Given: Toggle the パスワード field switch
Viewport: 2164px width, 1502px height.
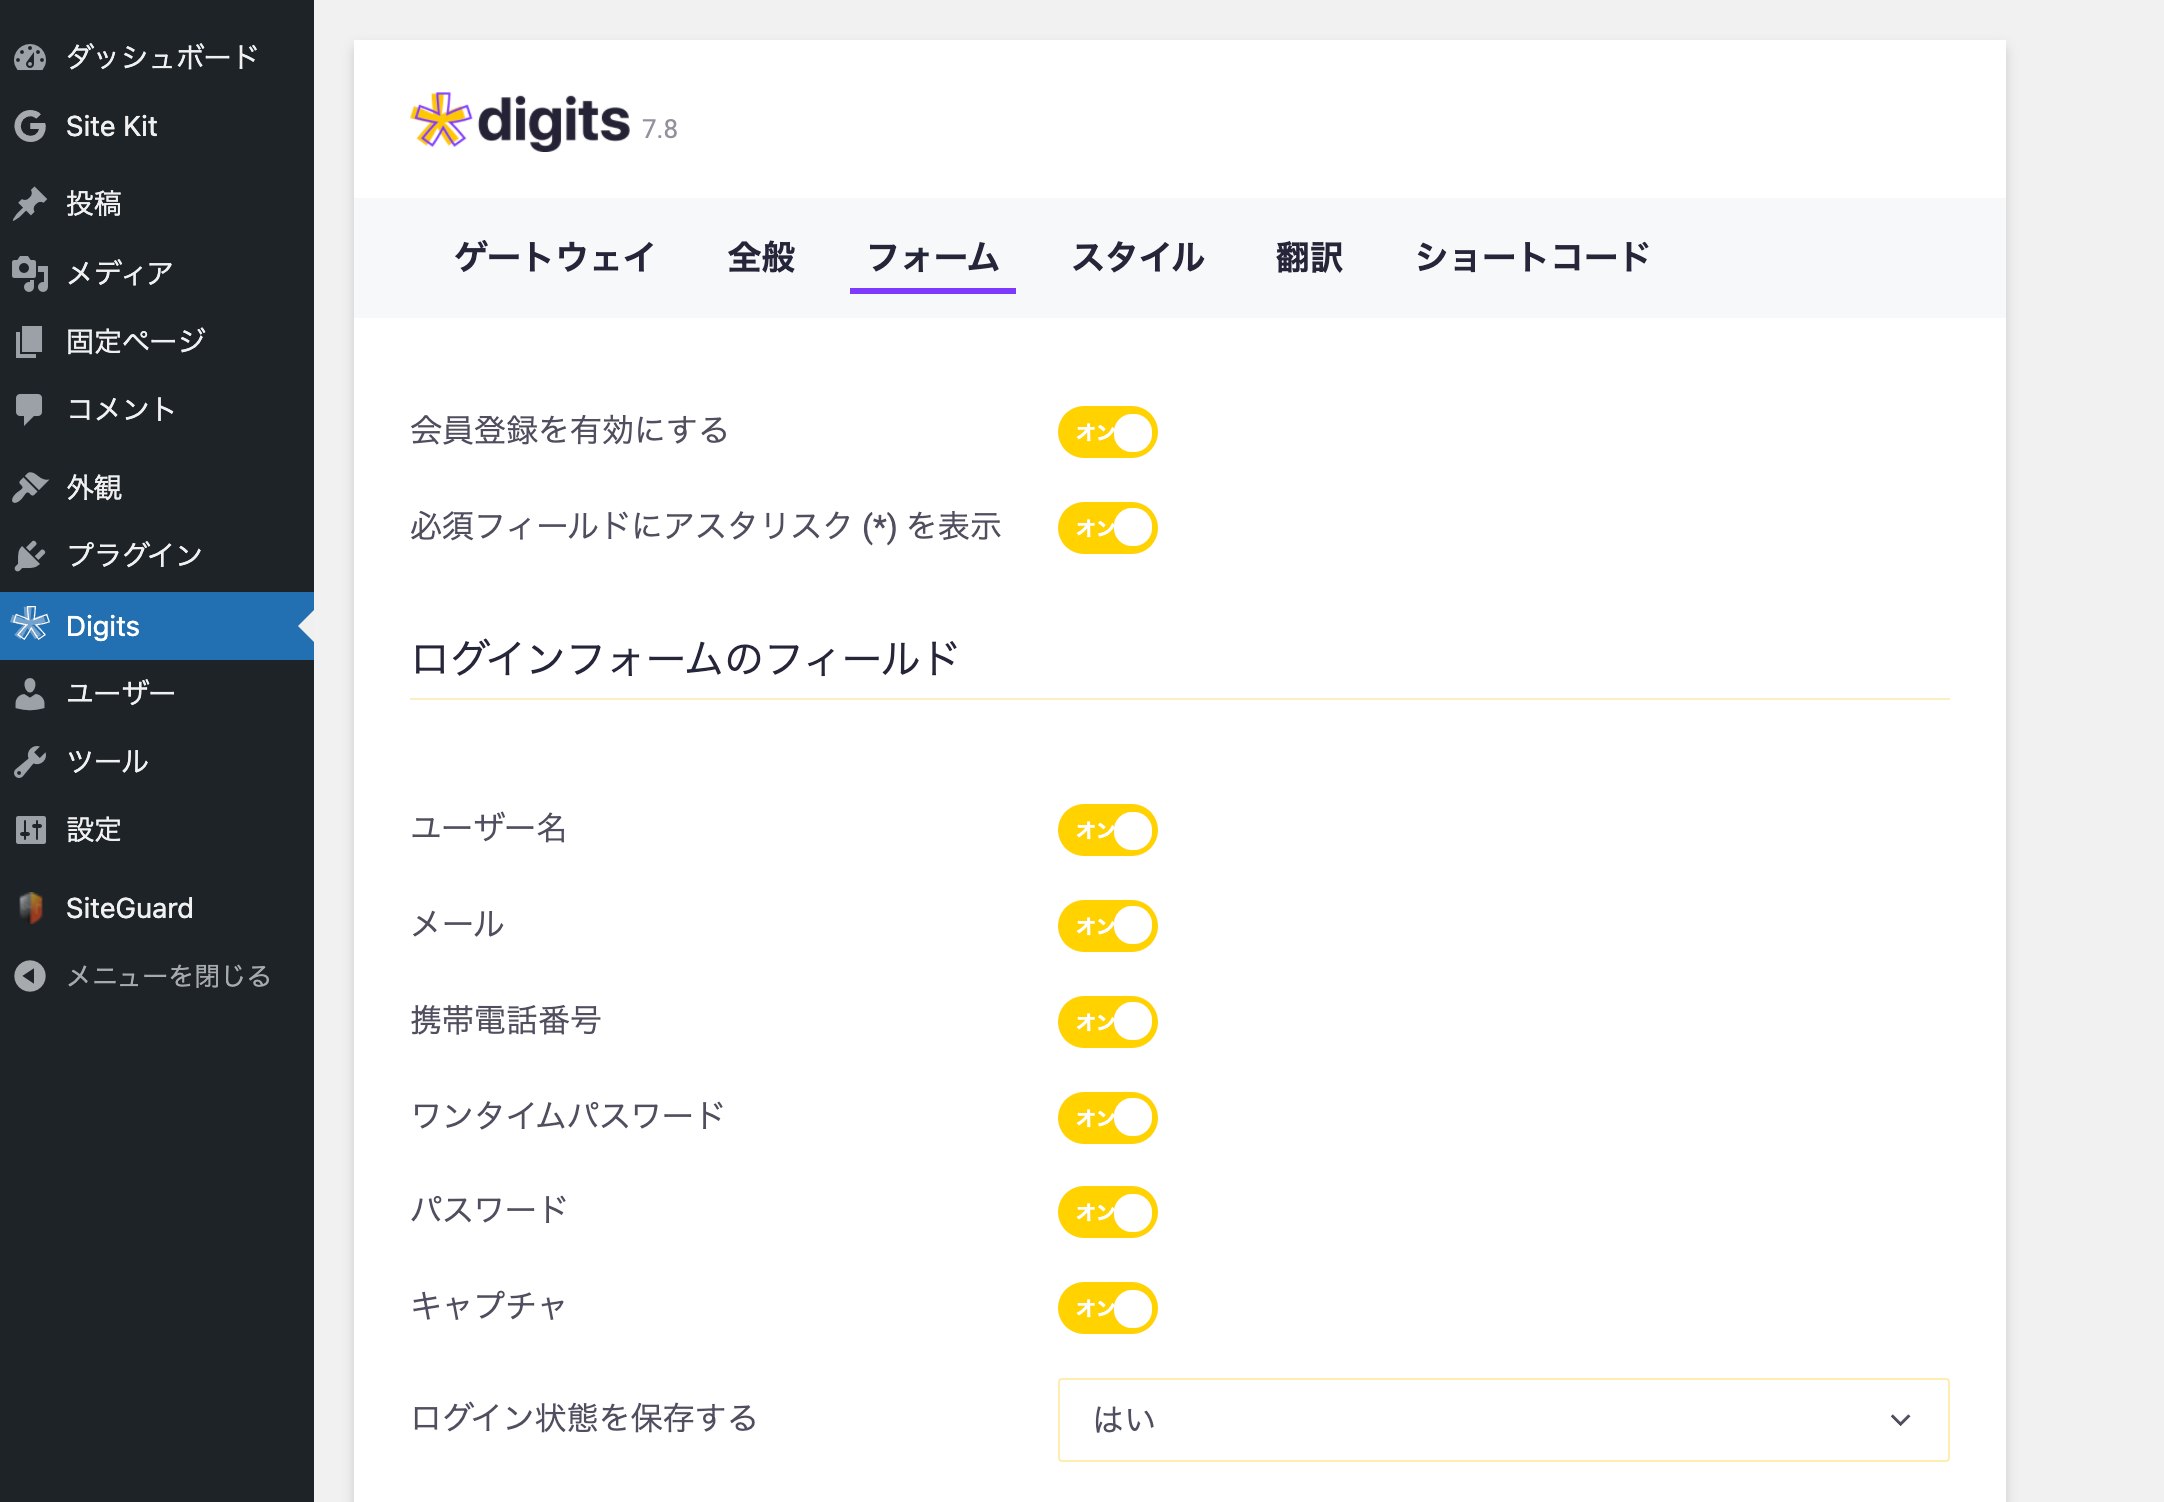Looking at the screenshot, I should [1107, 1212].
